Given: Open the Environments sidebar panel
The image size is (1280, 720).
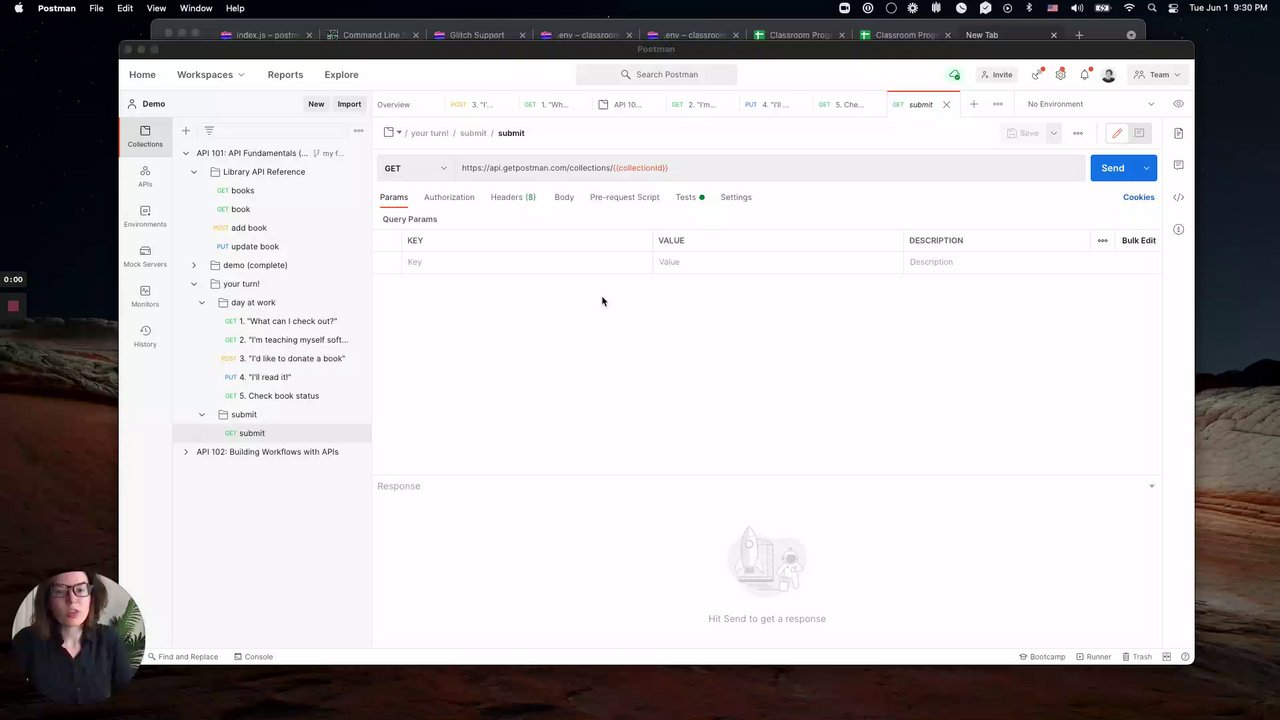Looking at the screenshot, I should [x=145, y=216].
